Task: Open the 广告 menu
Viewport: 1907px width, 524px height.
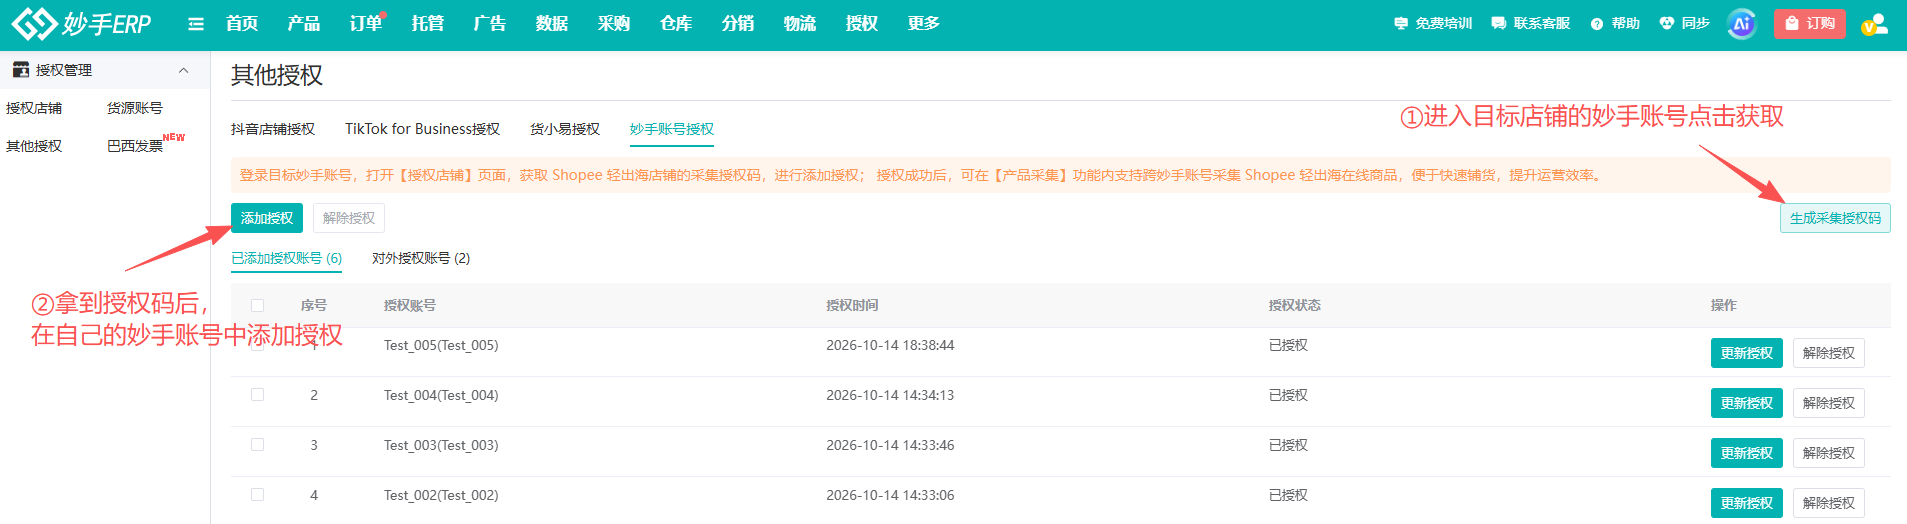Action: click(x=490, y=23)
